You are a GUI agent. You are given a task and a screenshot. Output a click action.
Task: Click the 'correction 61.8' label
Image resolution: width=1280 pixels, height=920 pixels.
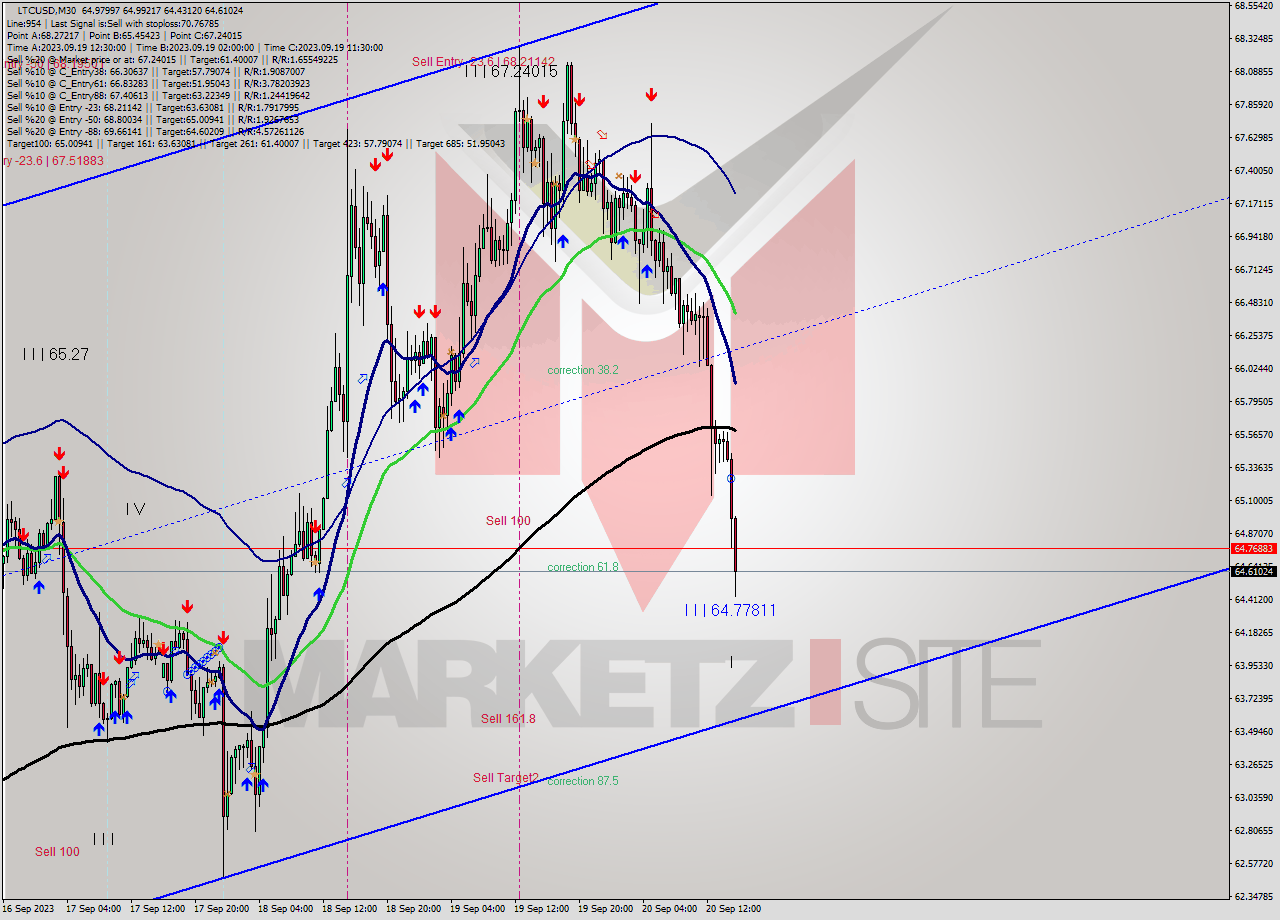pyautogui.click(x=583, y=567)
